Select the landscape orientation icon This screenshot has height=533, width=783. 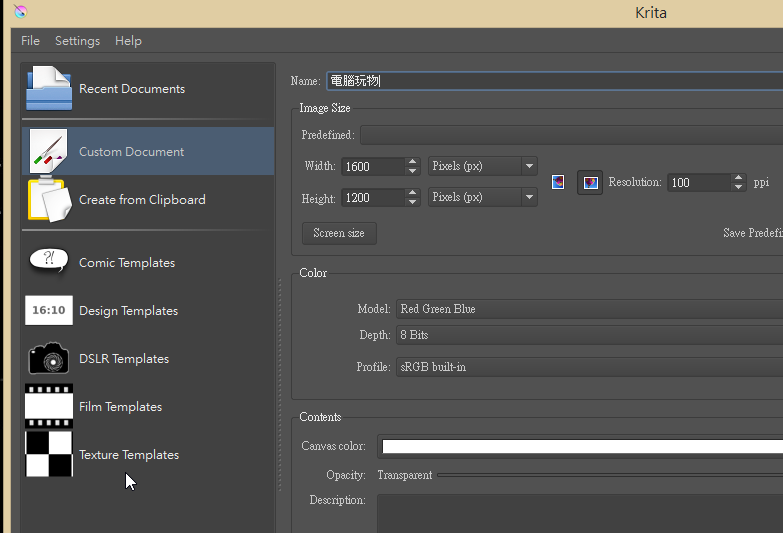(590, 182)
